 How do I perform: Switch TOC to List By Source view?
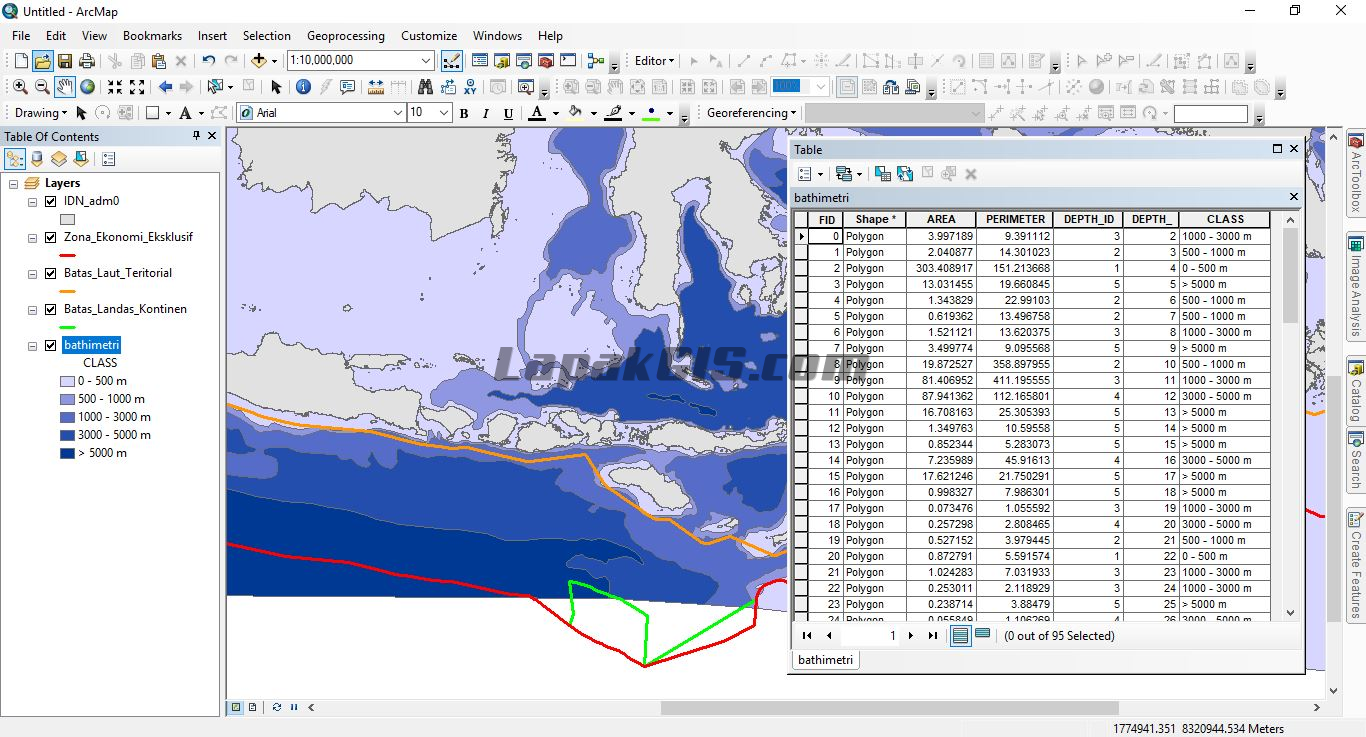pyautogui.click(x=37, y=159)
